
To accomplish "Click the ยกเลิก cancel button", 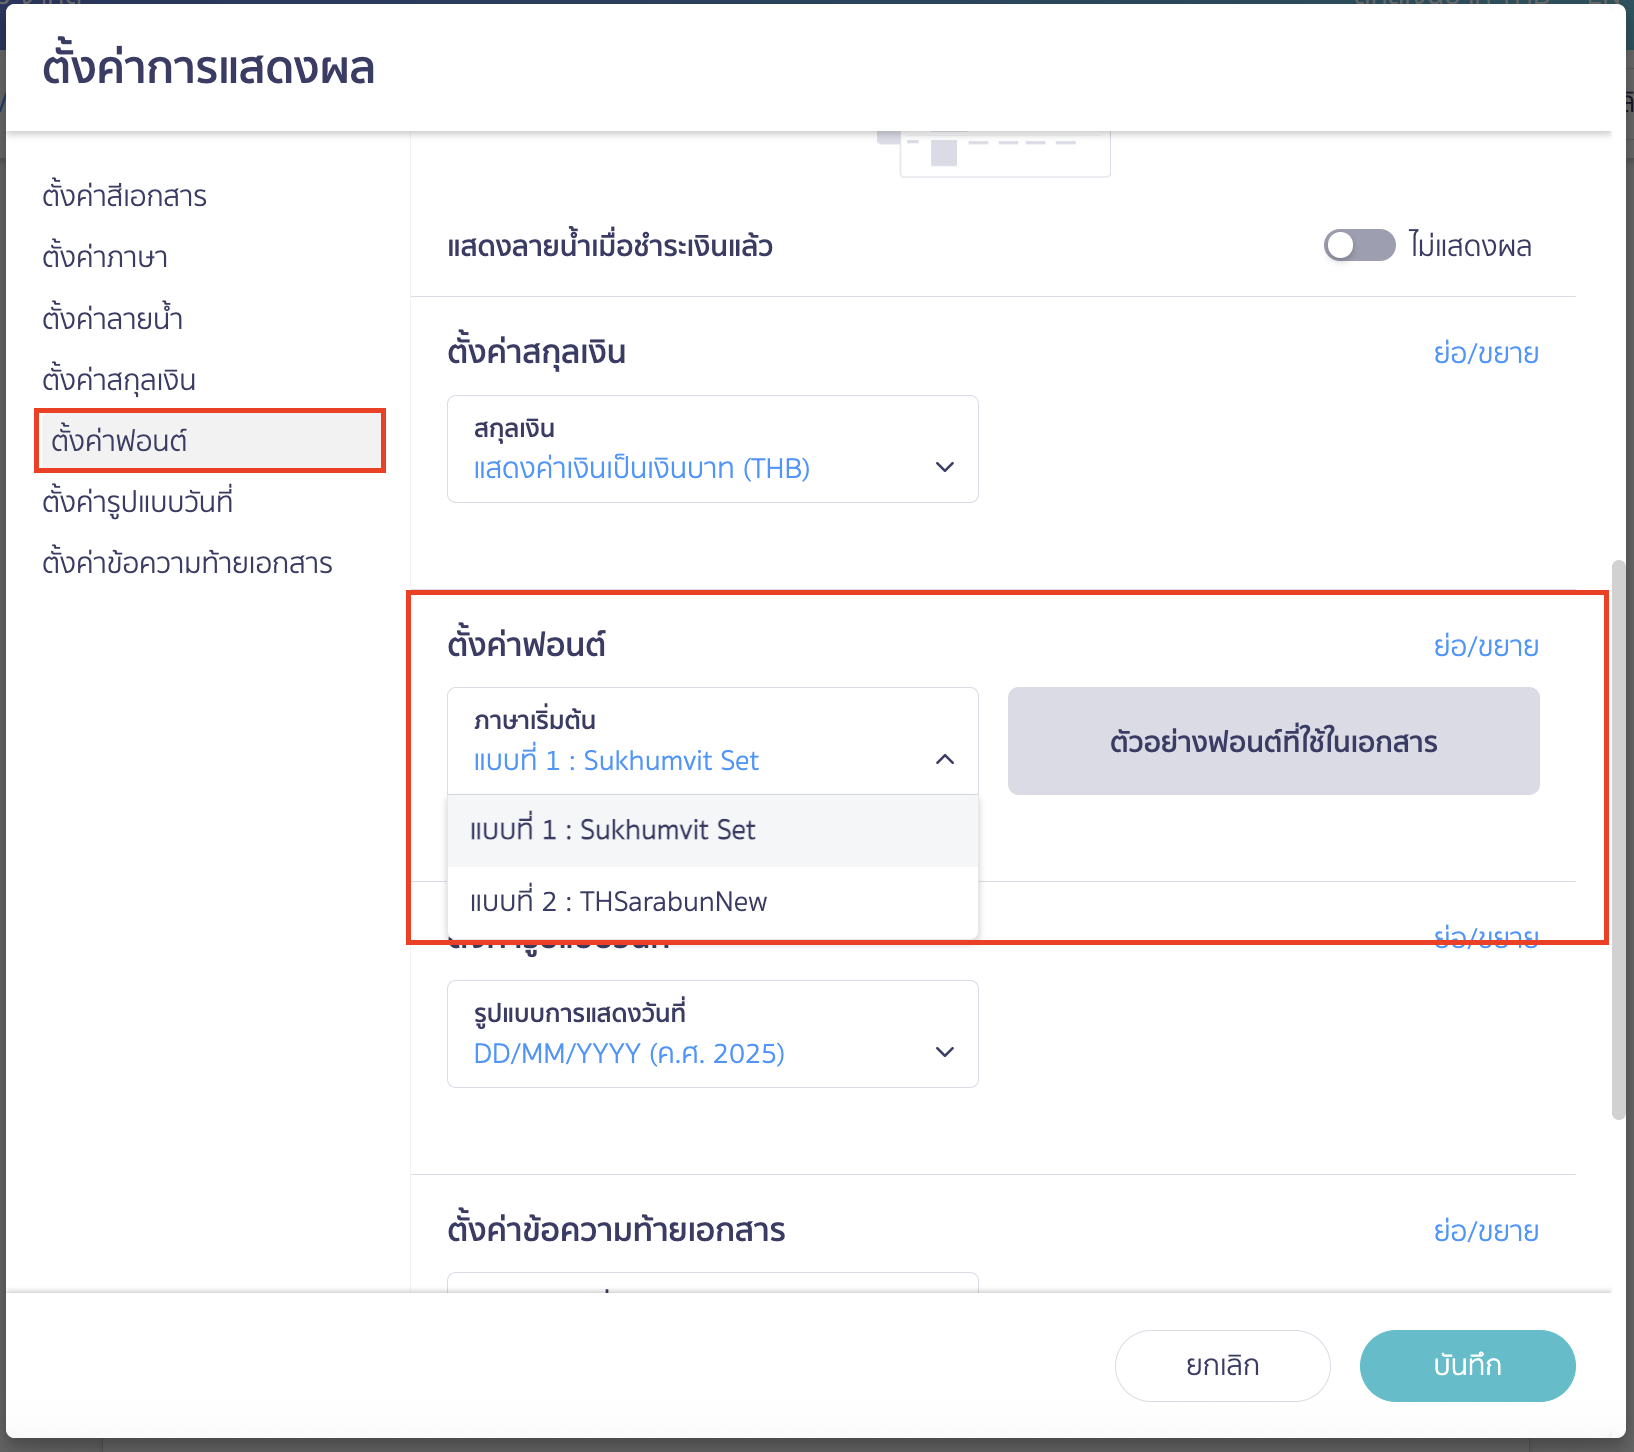I will pos(1222,1366).
